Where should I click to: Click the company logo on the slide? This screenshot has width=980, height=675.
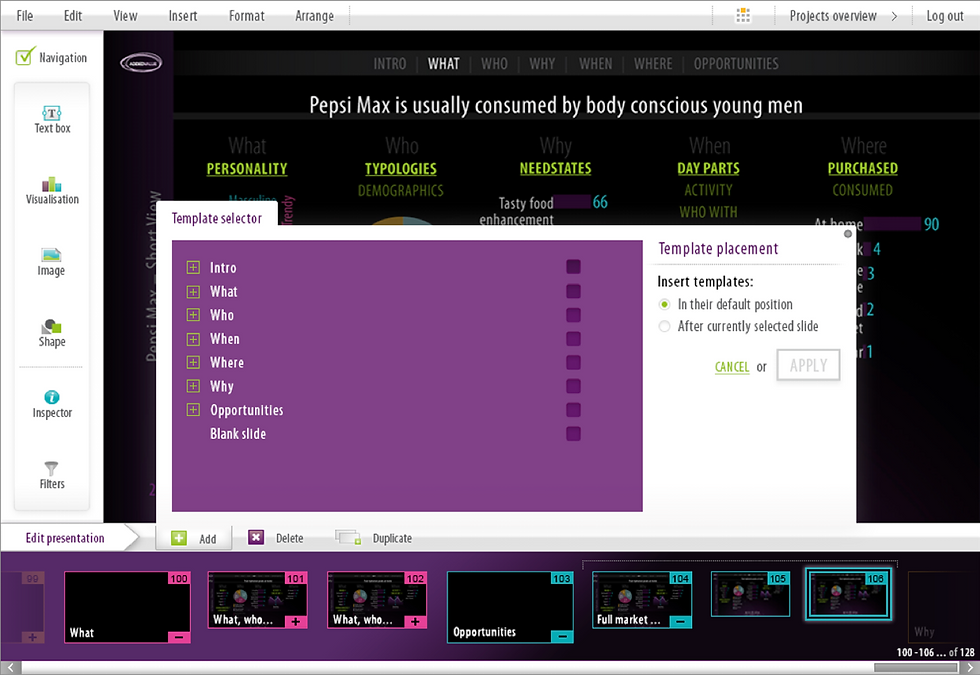tap(141, 62)
